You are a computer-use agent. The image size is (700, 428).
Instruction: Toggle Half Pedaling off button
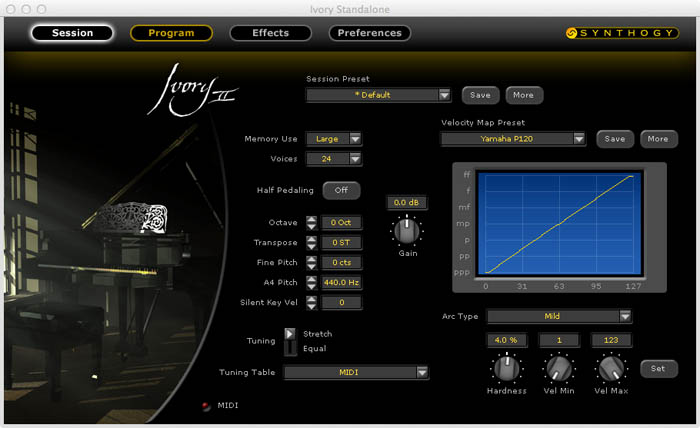click(x=342, y=190)
